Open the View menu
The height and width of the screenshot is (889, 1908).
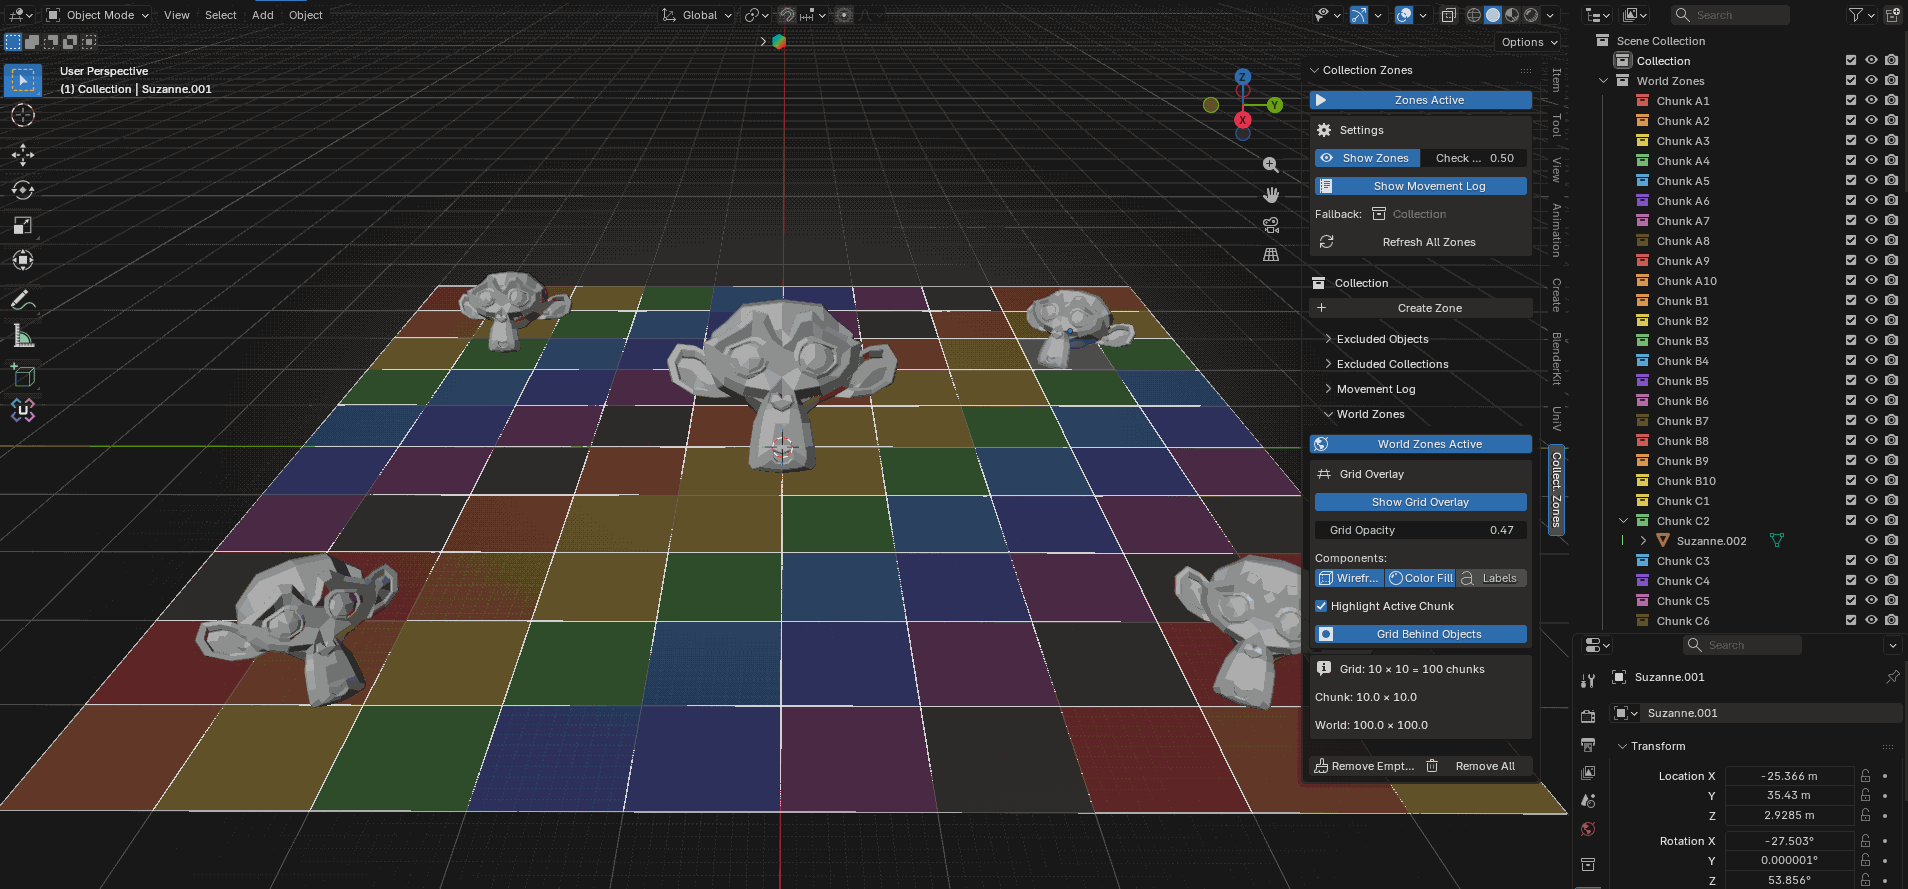[x=177, y=15]
